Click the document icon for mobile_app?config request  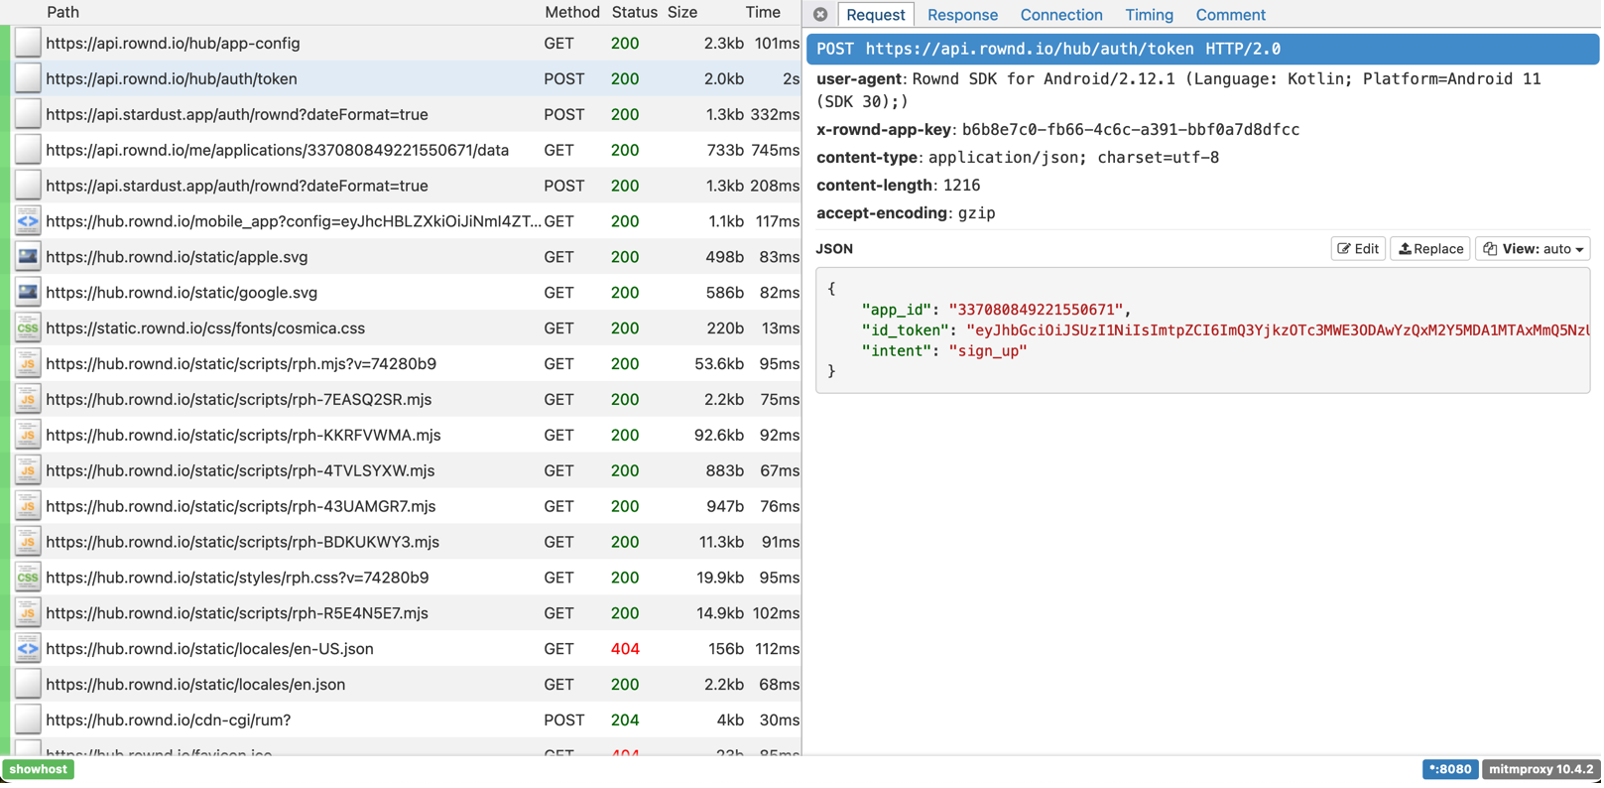click(x=27, y=221)
